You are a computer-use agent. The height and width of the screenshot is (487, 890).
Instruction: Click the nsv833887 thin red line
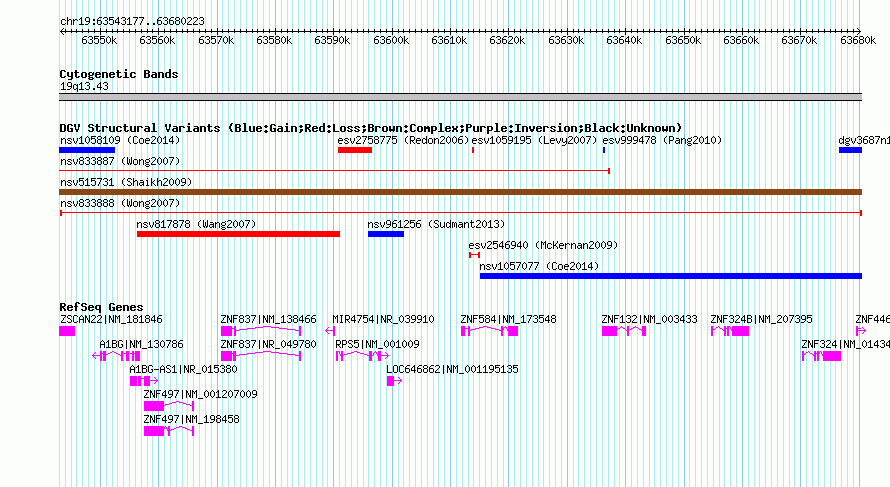[x=334, y=171]
